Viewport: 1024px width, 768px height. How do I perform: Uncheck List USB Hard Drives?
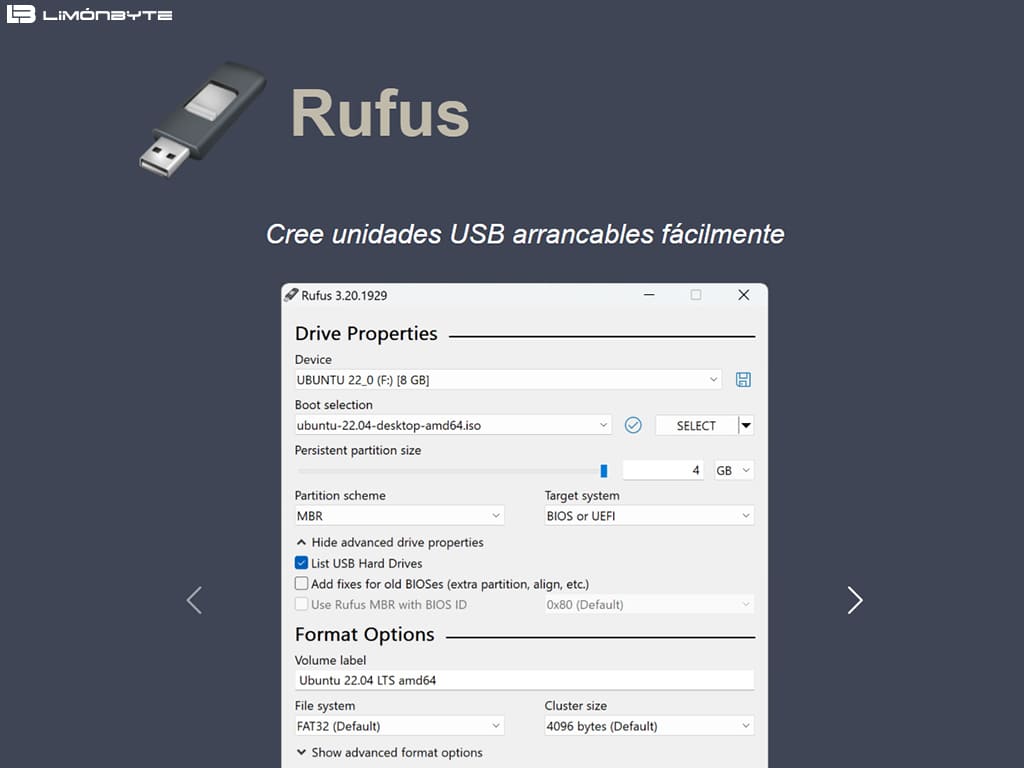click(301, 563)
